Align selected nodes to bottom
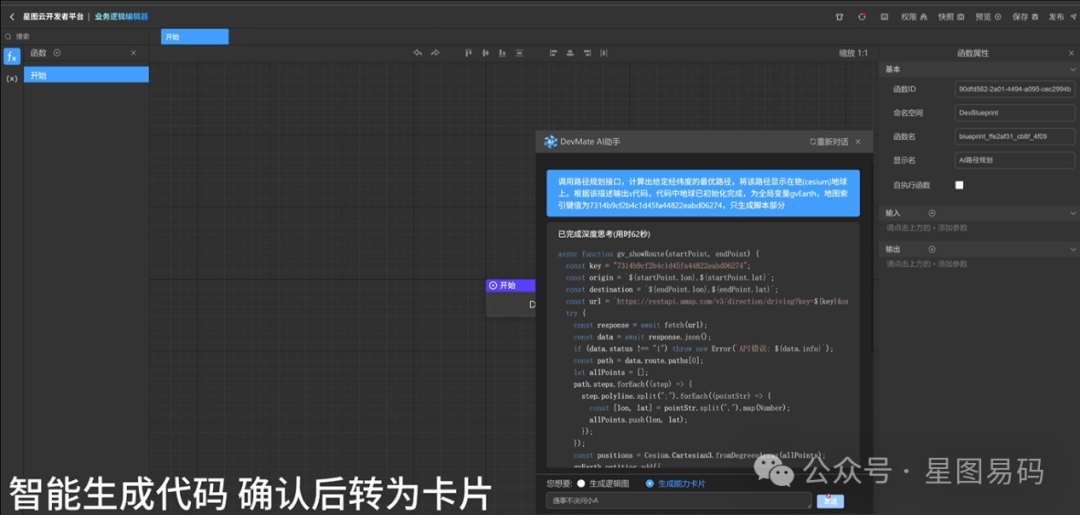Image resolution: width=1080 pixels, height=515 pixels. 502,53
